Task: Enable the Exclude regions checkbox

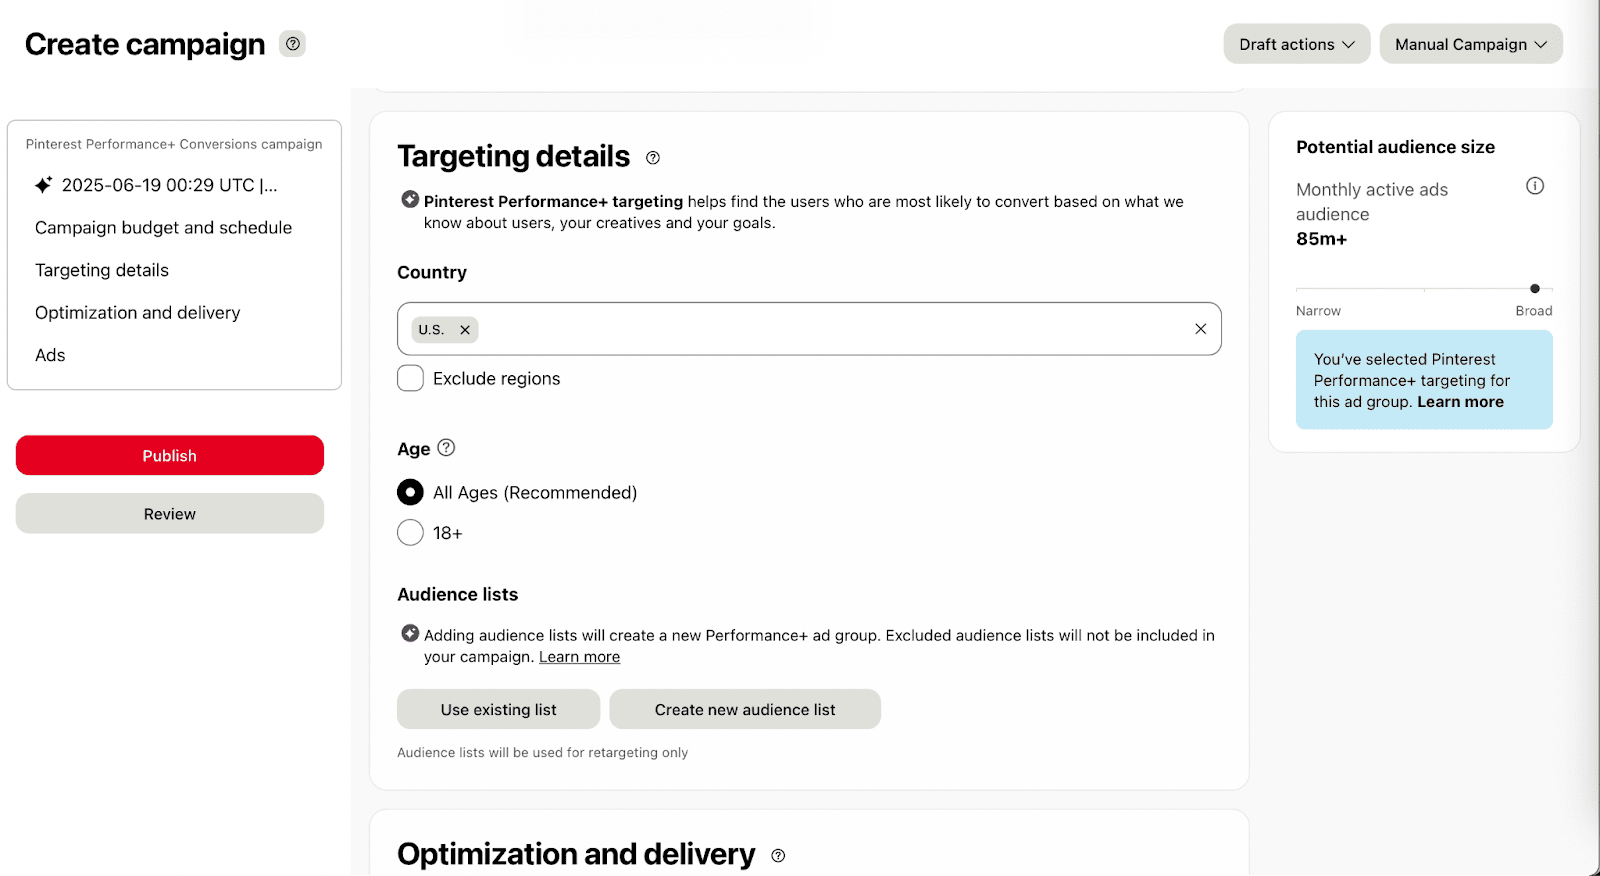Action: 410,378
